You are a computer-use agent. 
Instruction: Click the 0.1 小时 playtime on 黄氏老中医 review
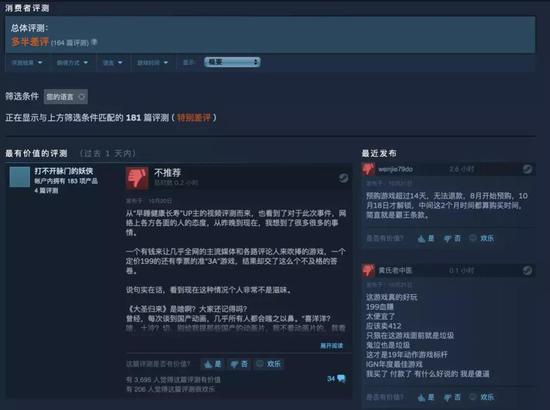(x=462, y=270)
